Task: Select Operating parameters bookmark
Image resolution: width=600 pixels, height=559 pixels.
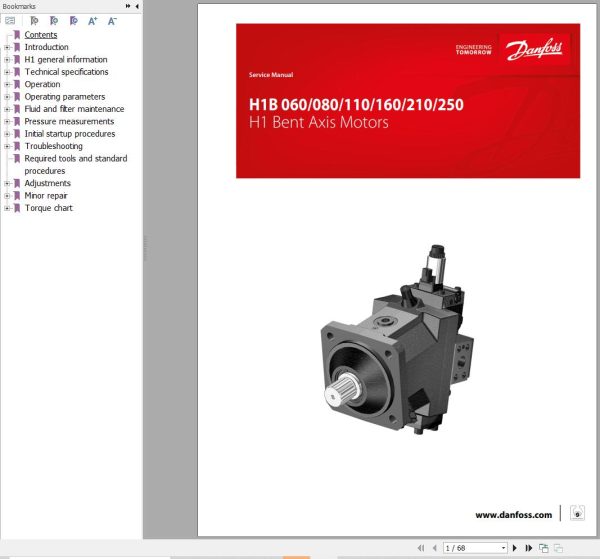Action: coord(65,96)
